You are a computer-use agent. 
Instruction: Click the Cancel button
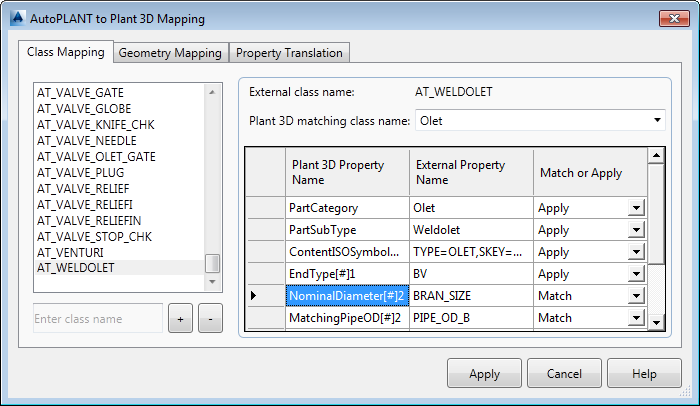click(564, 373)
